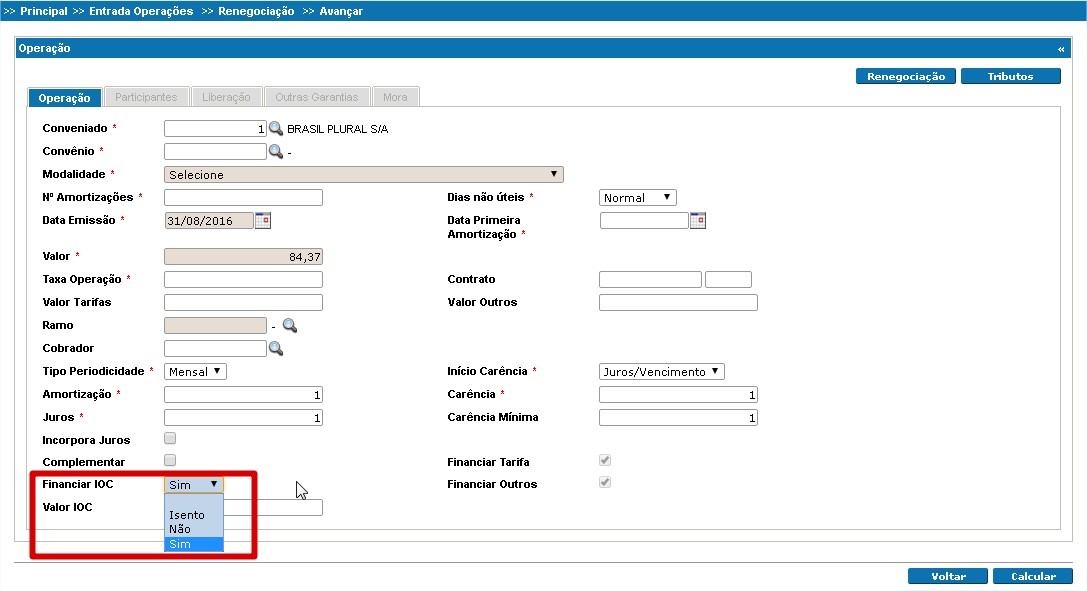Click the Renegociação button
Viewport: 1087px width, 591px height.
coord(906,75)
